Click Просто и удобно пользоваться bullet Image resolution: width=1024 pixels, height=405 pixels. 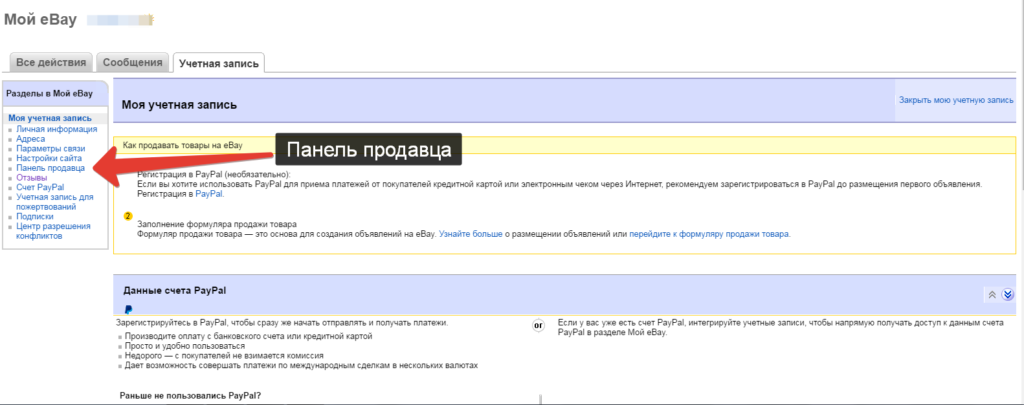pyautogui.click(x=185, y=346)
